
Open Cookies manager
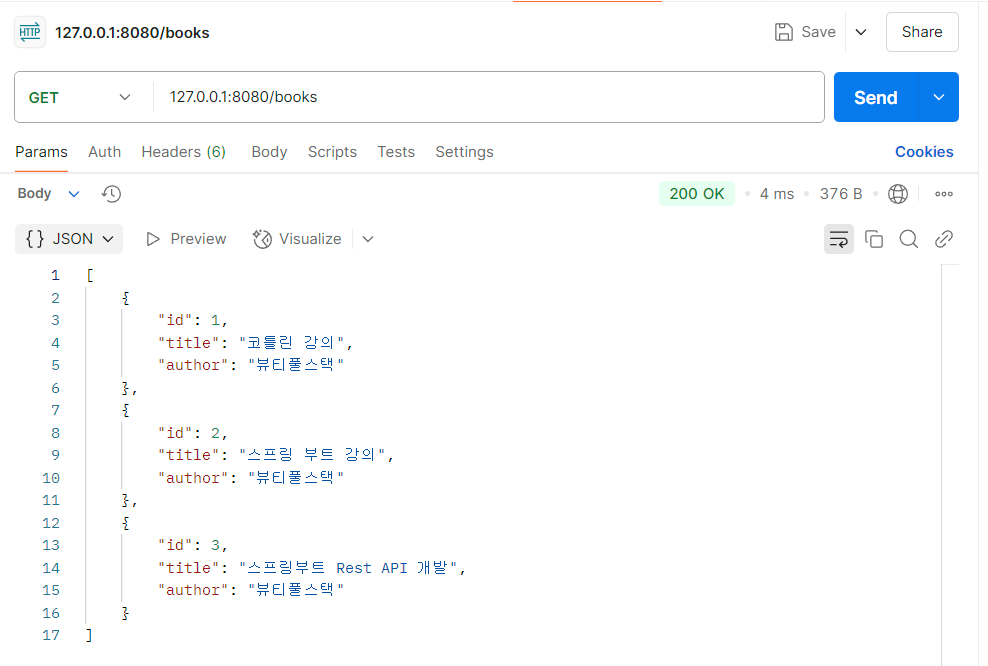point(923,152)
